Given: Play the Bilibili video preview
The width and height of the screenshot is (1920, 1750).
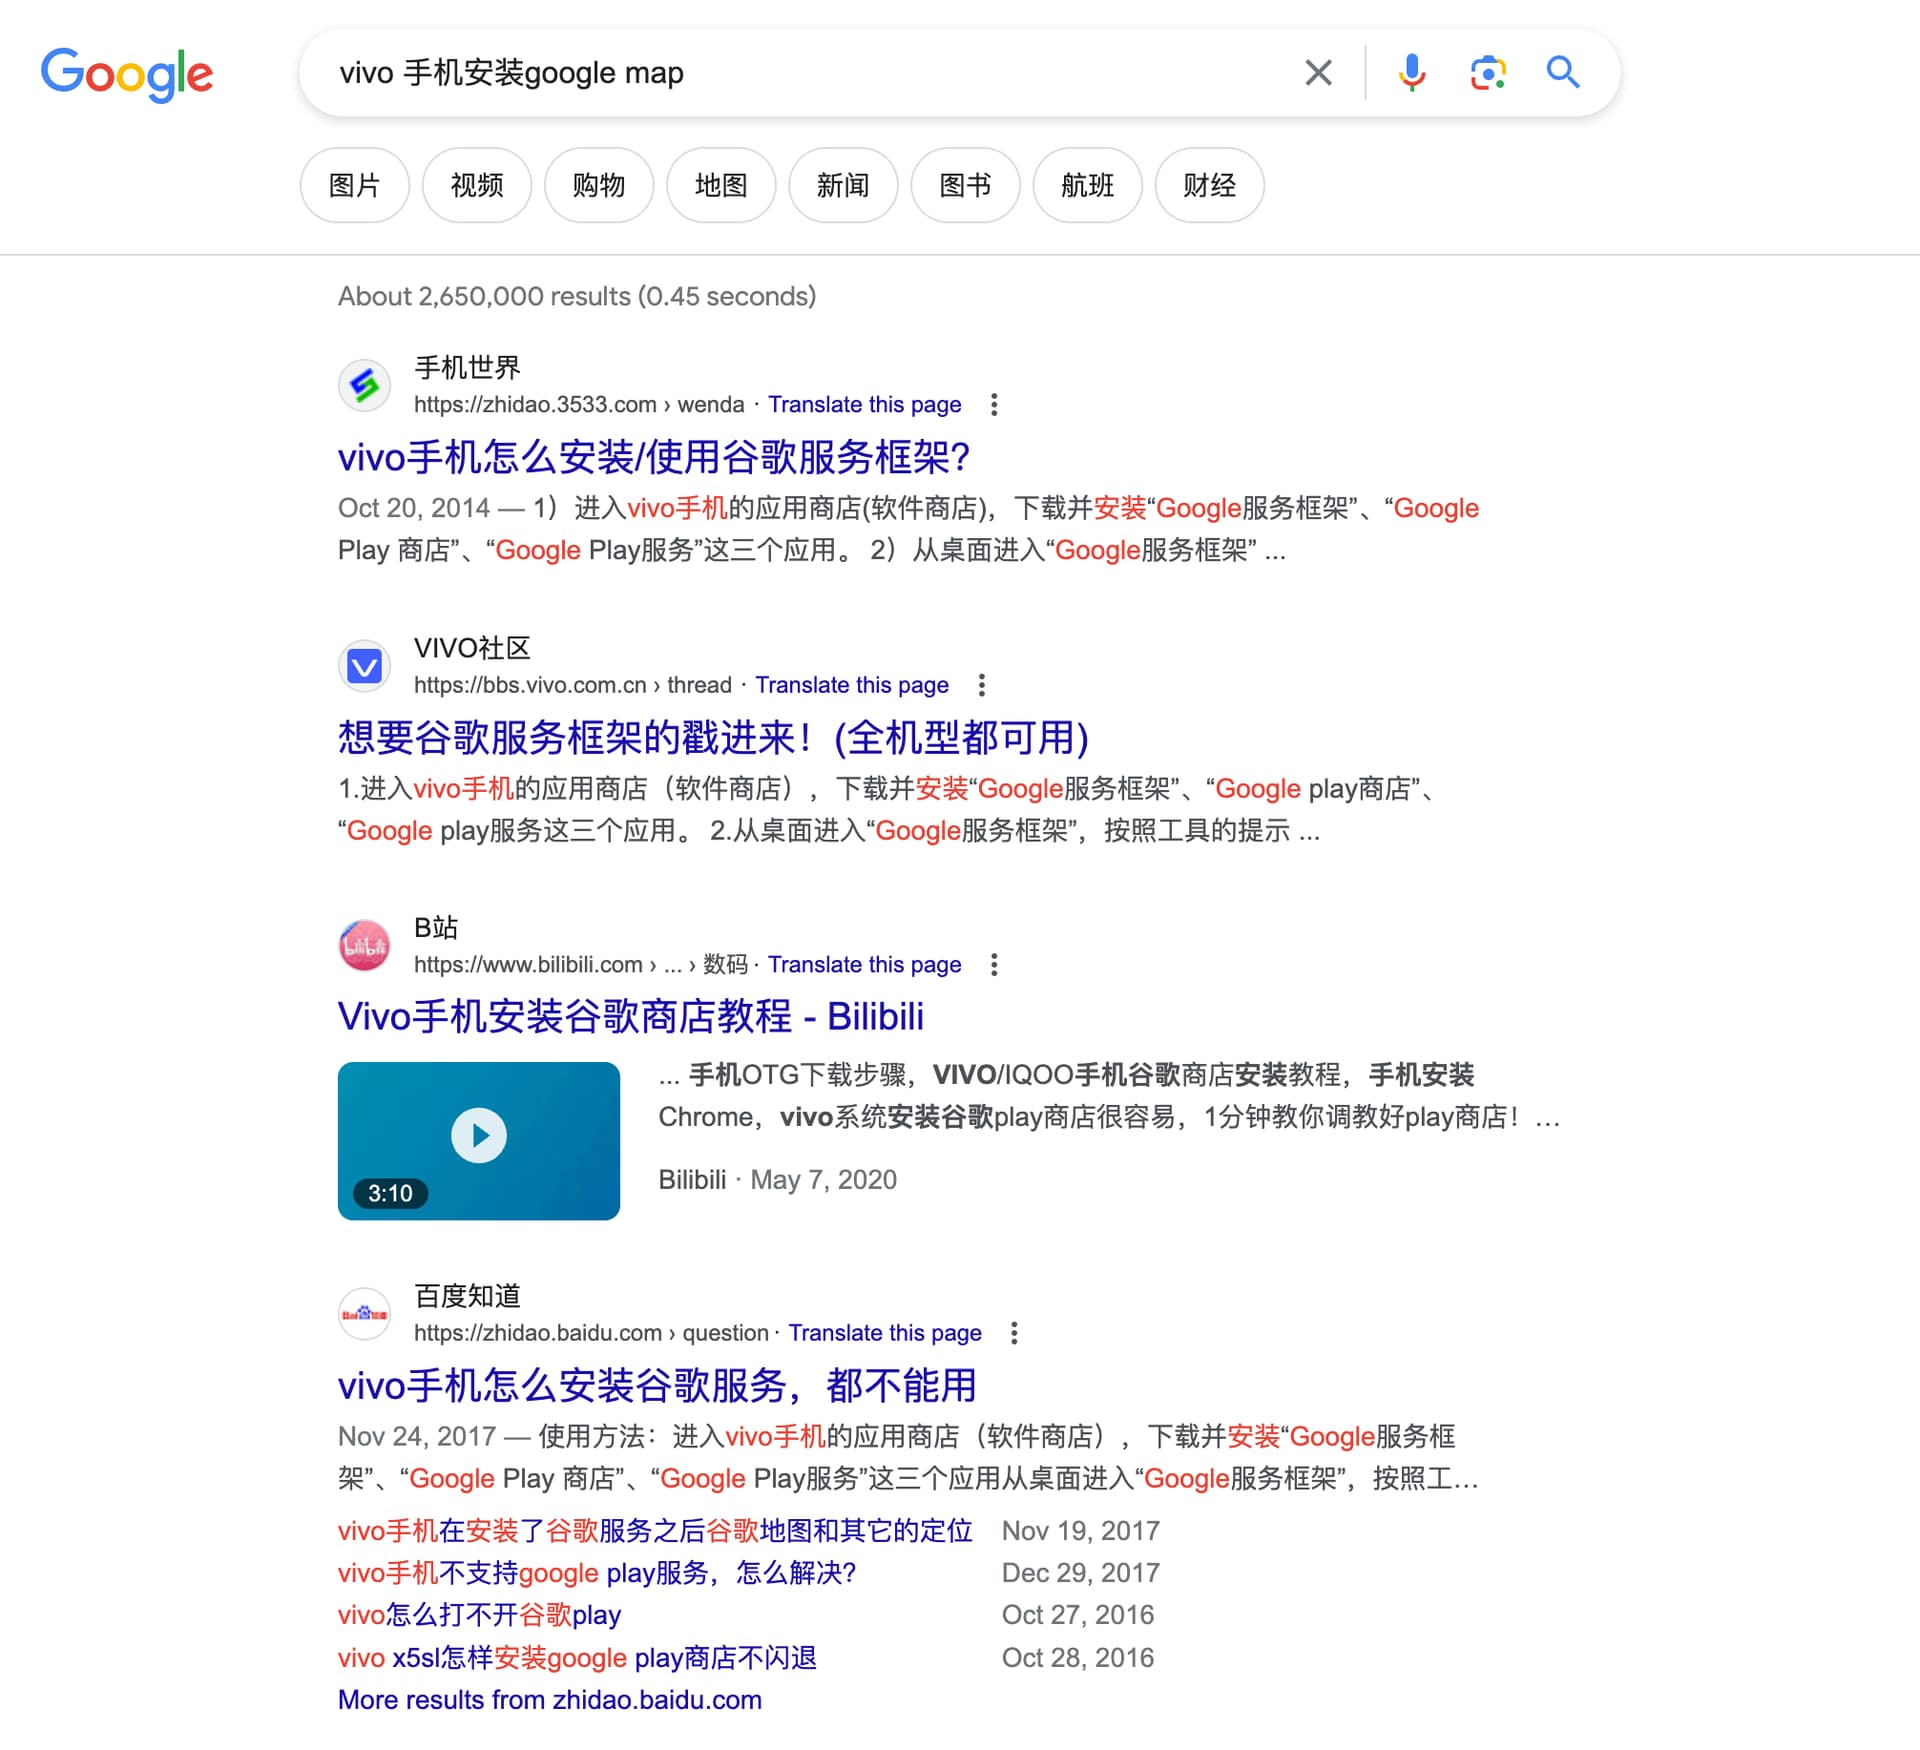Looking at the screenshot, I should click(x=478, y=1135).
